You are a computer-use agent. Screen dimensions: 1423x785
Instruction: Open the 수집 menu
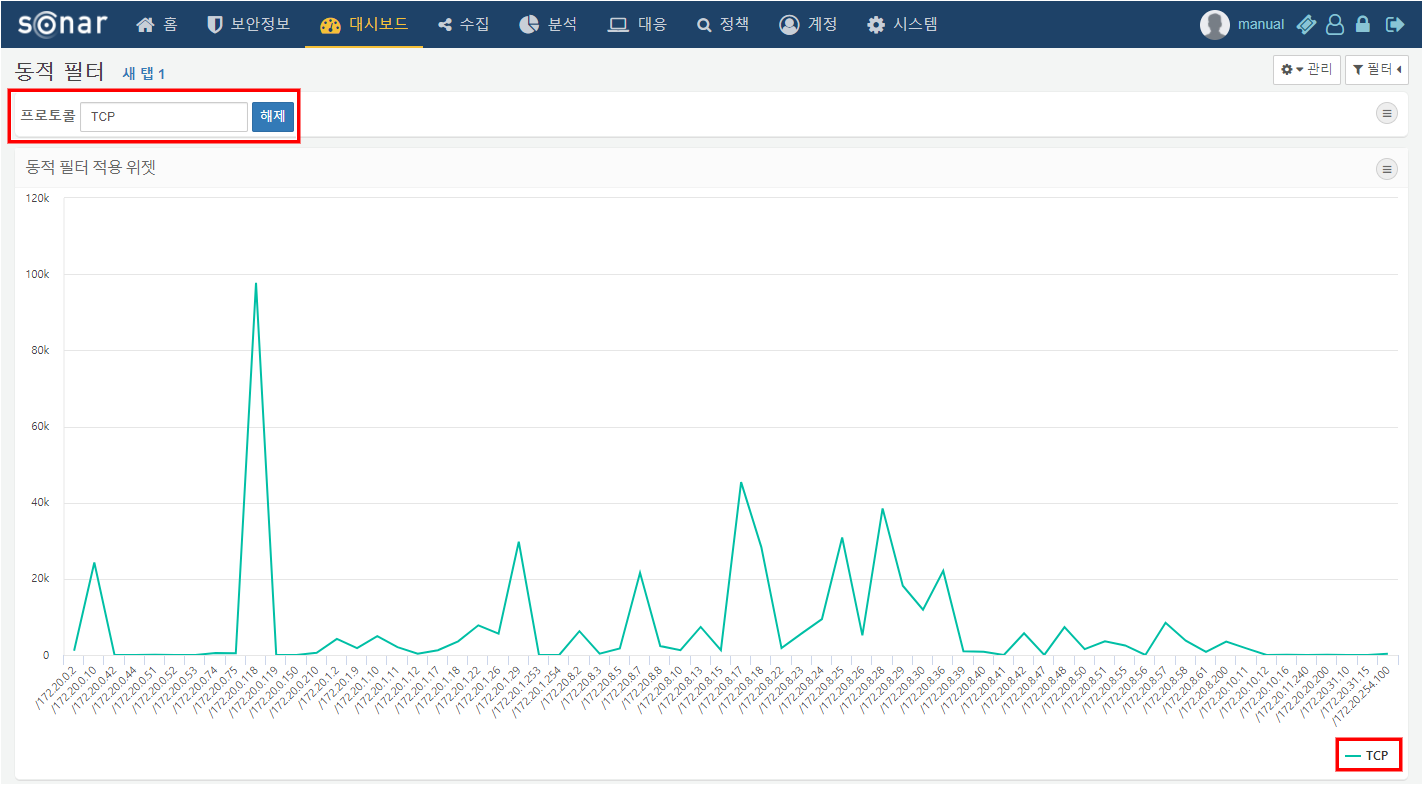pos(464,24)
